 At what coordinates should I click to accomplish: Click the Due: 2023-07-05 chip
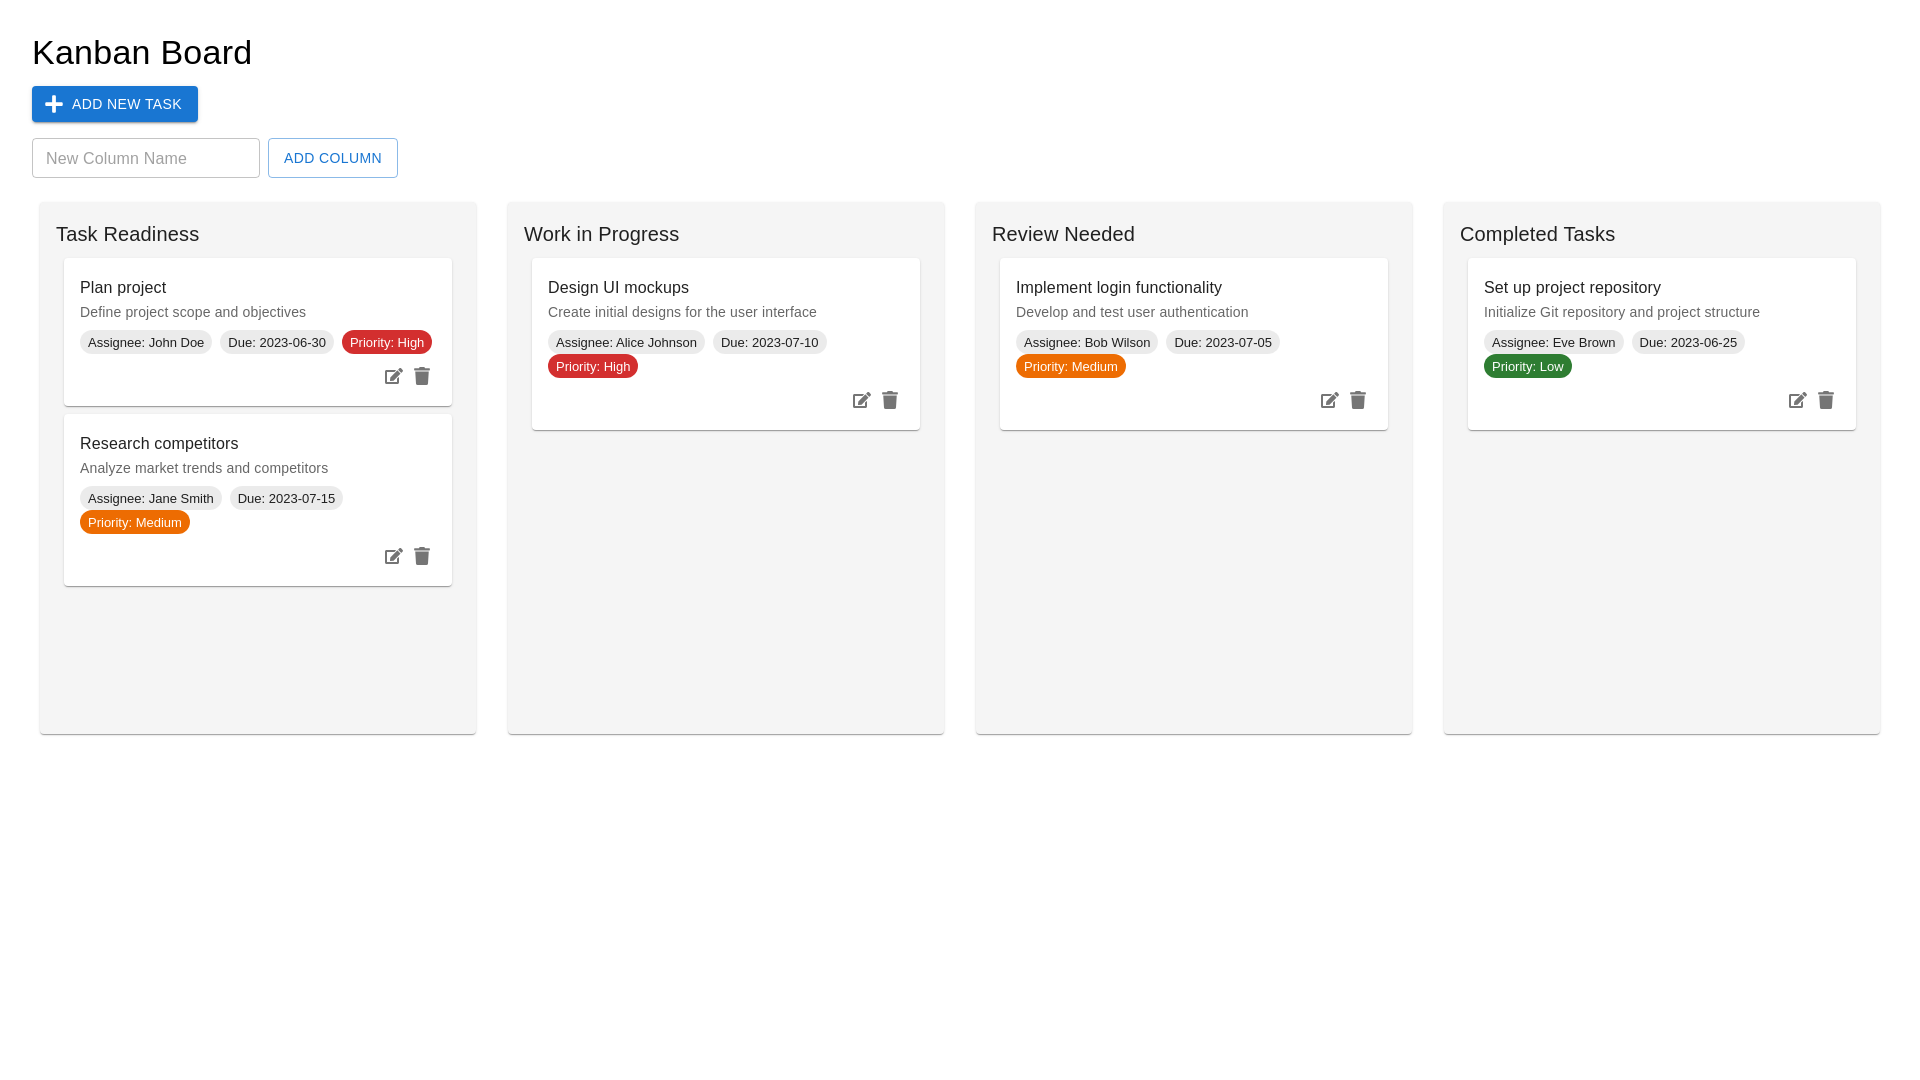point(1222,342)
